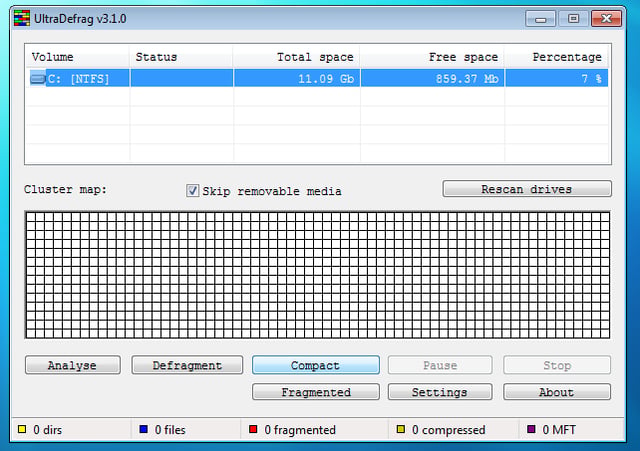This screenshot has width=640, height=451.
Task: Click the Stop button
Action: pyautogui.click(x=557, y=365)
